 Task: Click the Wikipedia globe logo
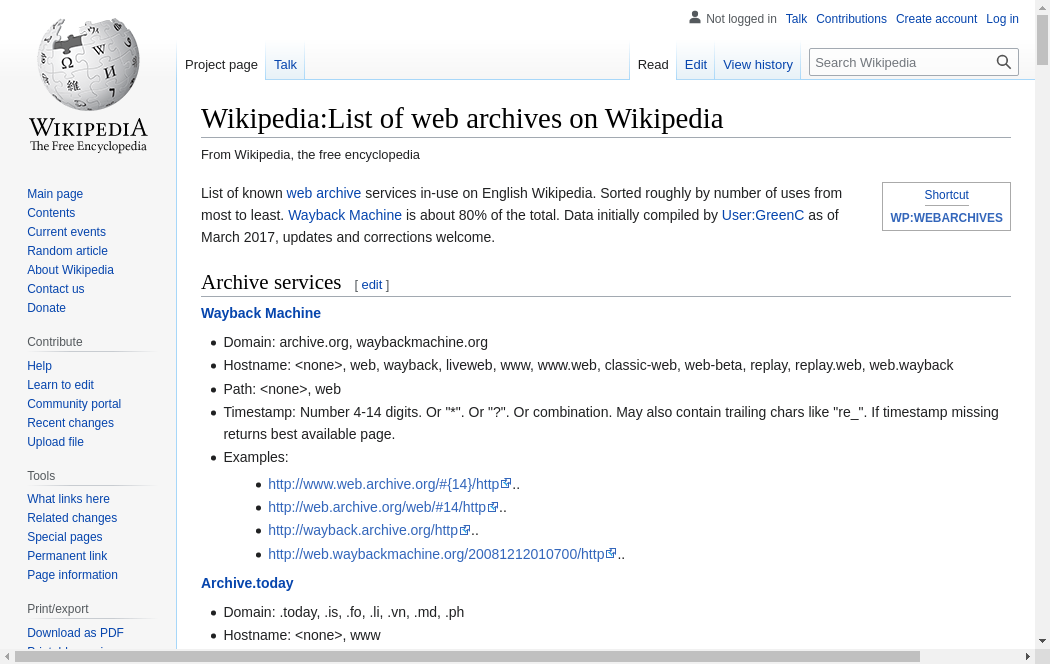88,64
